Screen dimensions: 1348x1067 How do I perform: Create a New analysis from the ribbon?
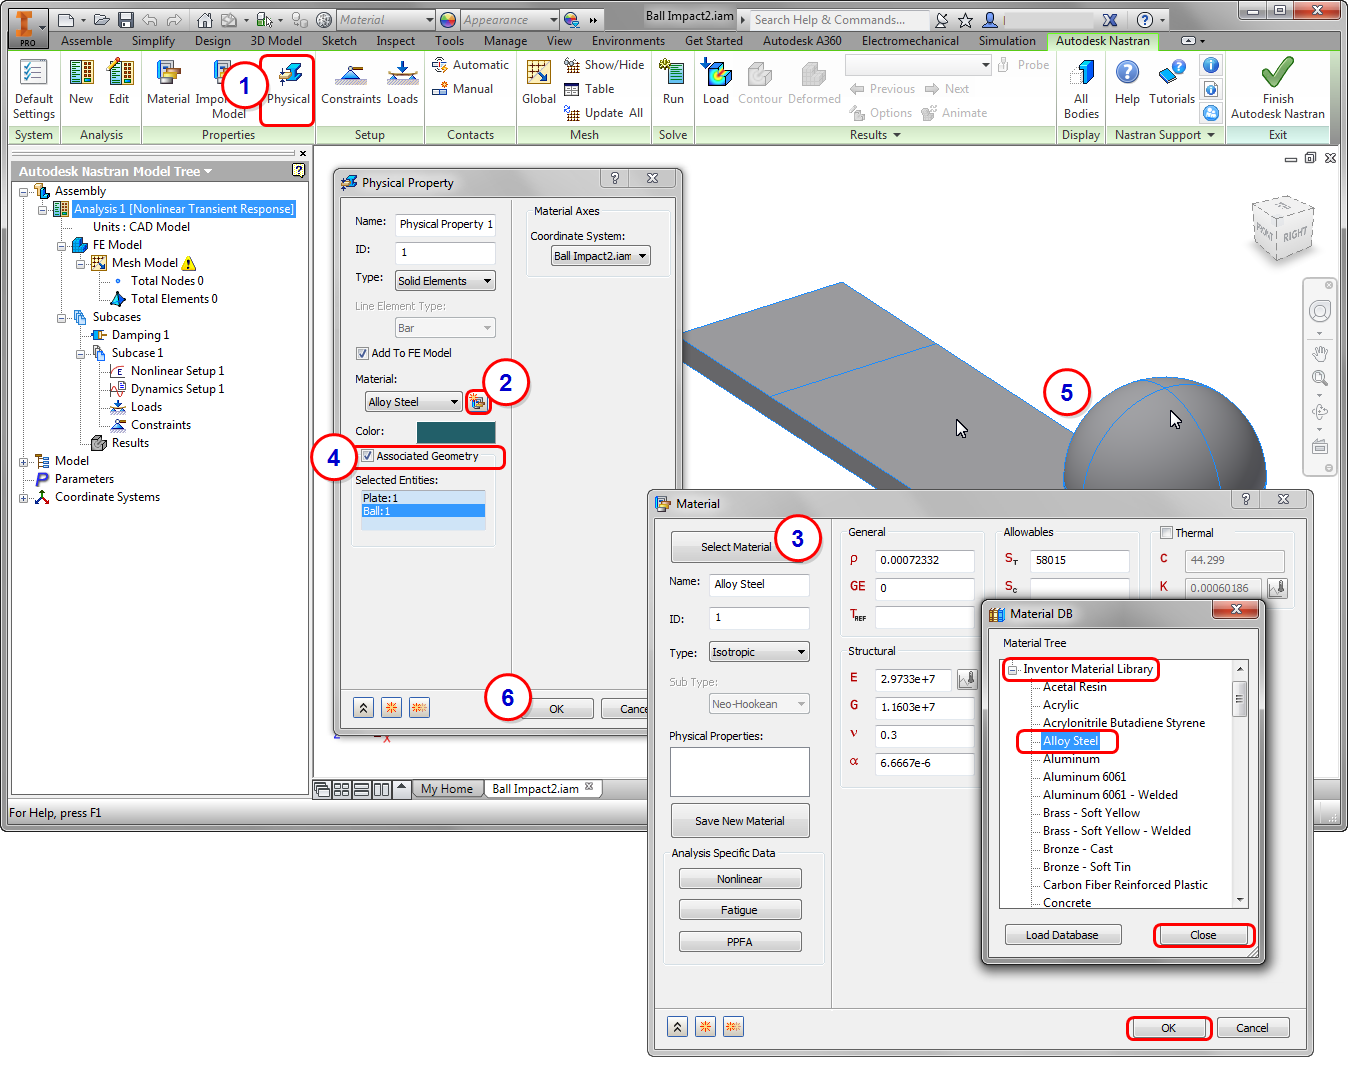point(81,82)
